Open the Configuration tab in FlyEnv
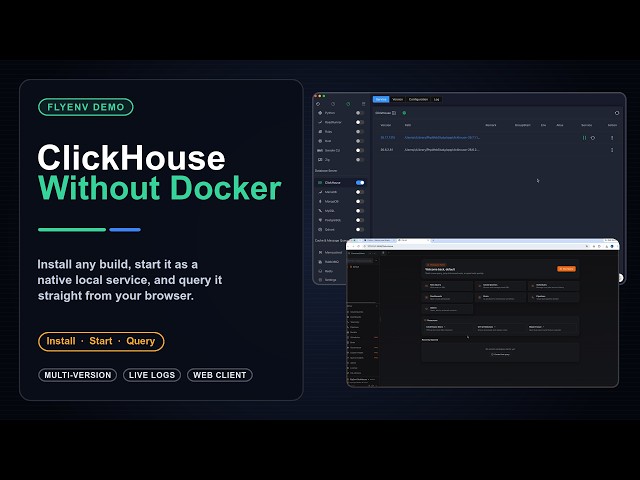This screenshot has height=480, width=640. [418, 99]
